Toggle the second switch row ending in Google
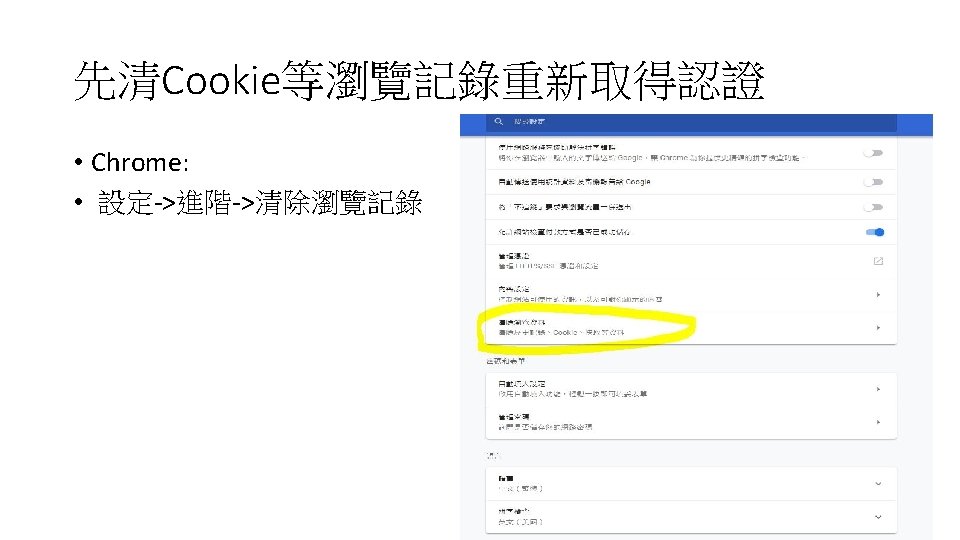 874,182
